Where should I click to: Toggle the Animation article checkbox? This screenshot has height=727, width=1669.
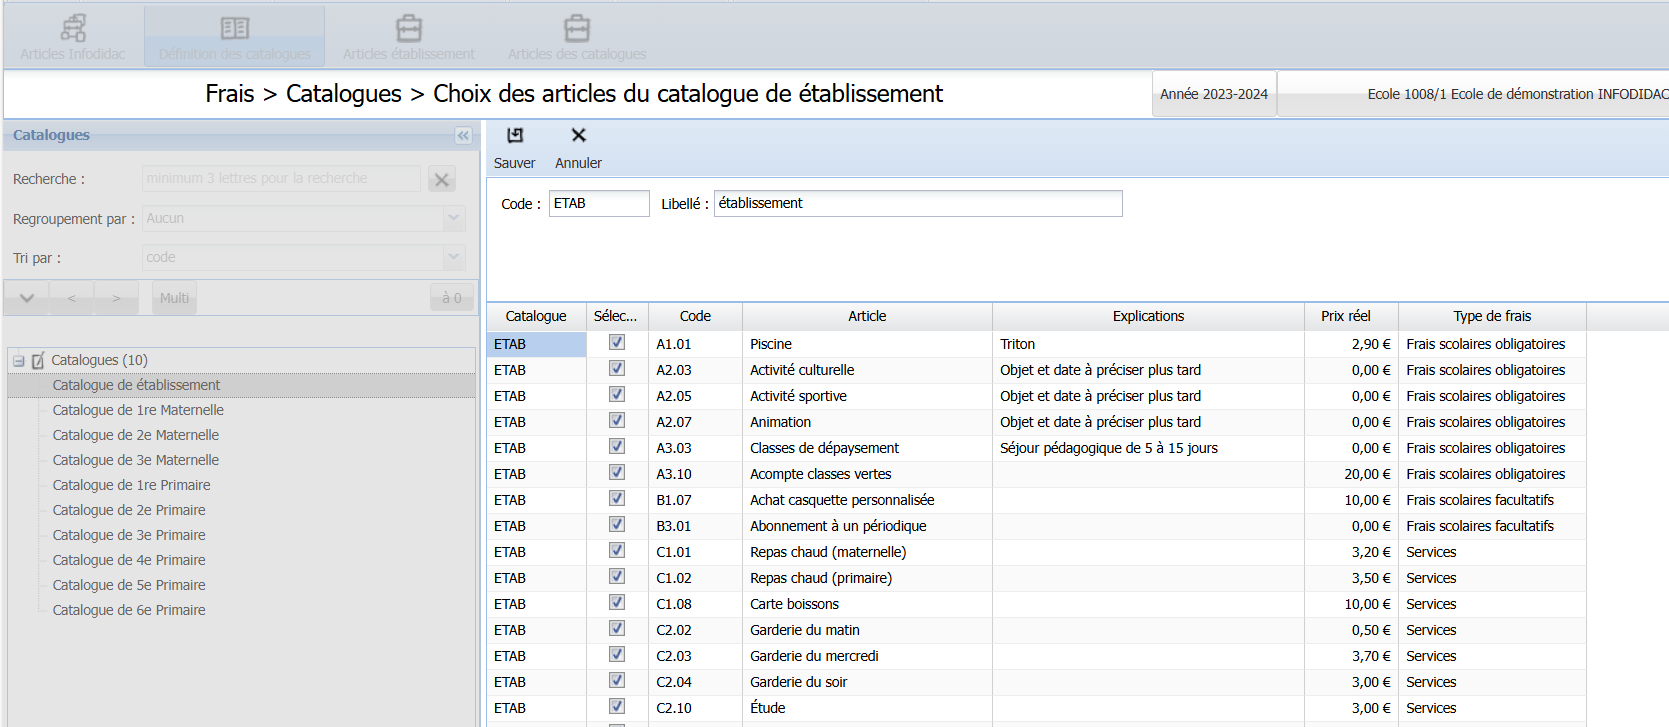point(617,420)
